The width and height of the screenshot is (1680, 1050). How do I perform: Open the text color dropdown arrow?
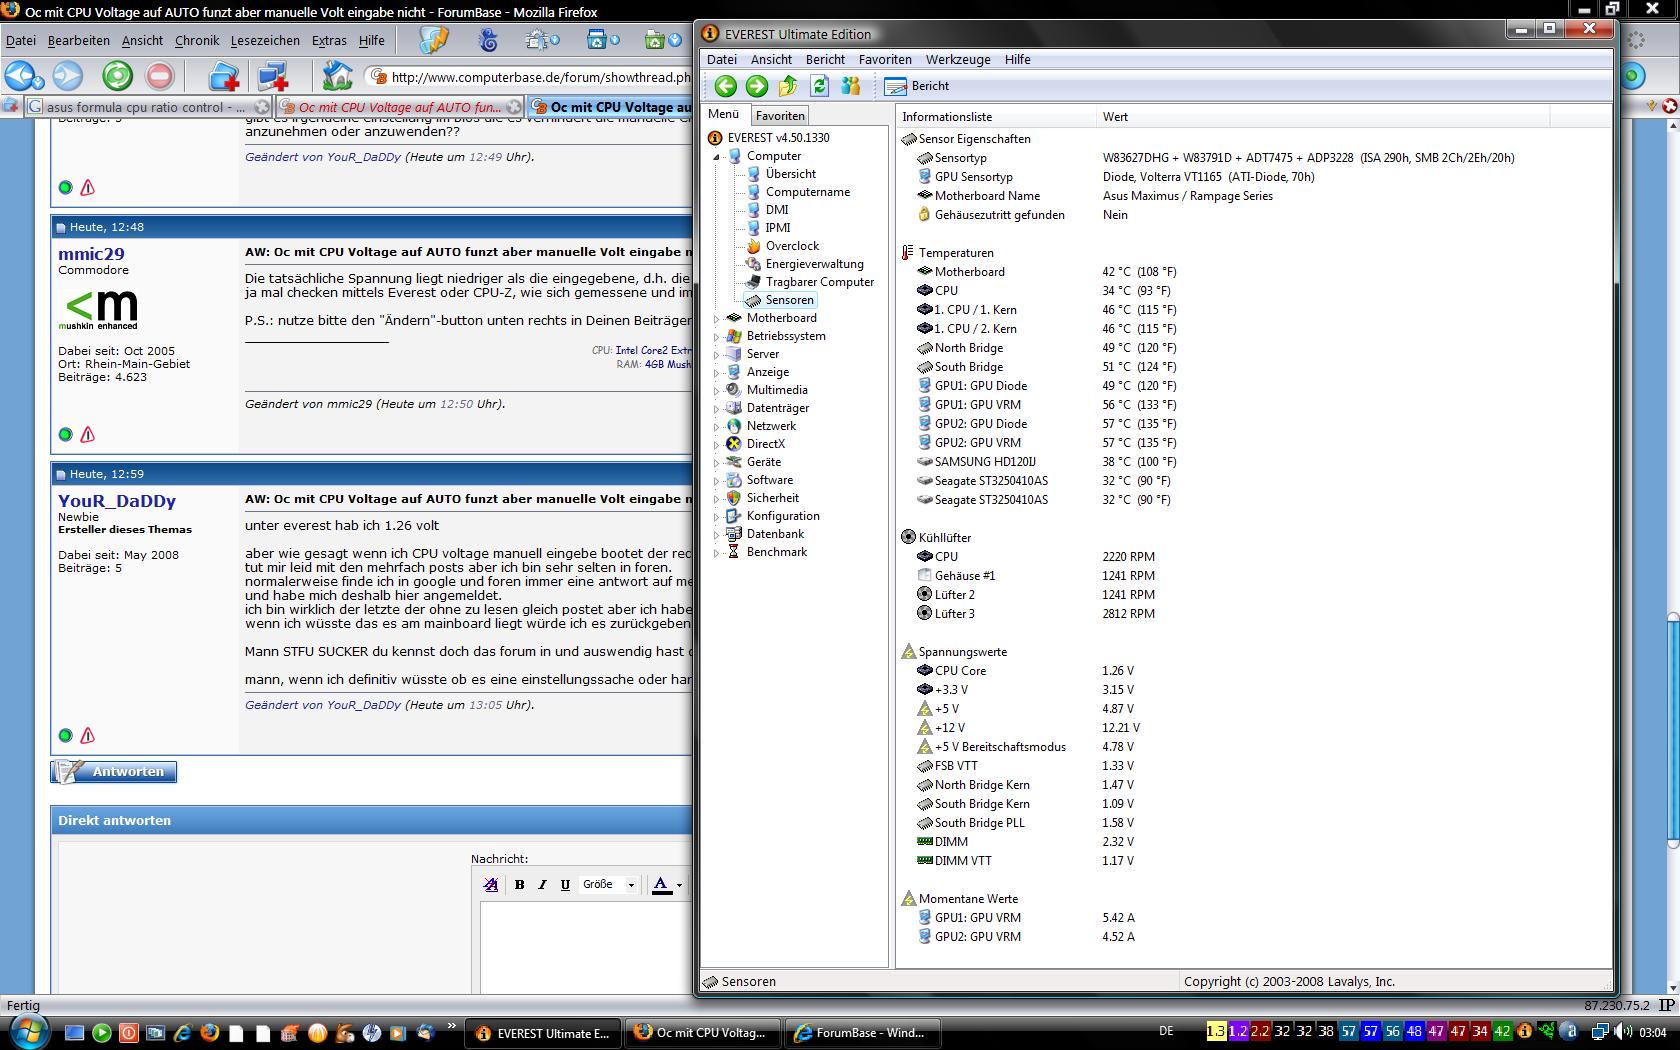click(679, 885)
